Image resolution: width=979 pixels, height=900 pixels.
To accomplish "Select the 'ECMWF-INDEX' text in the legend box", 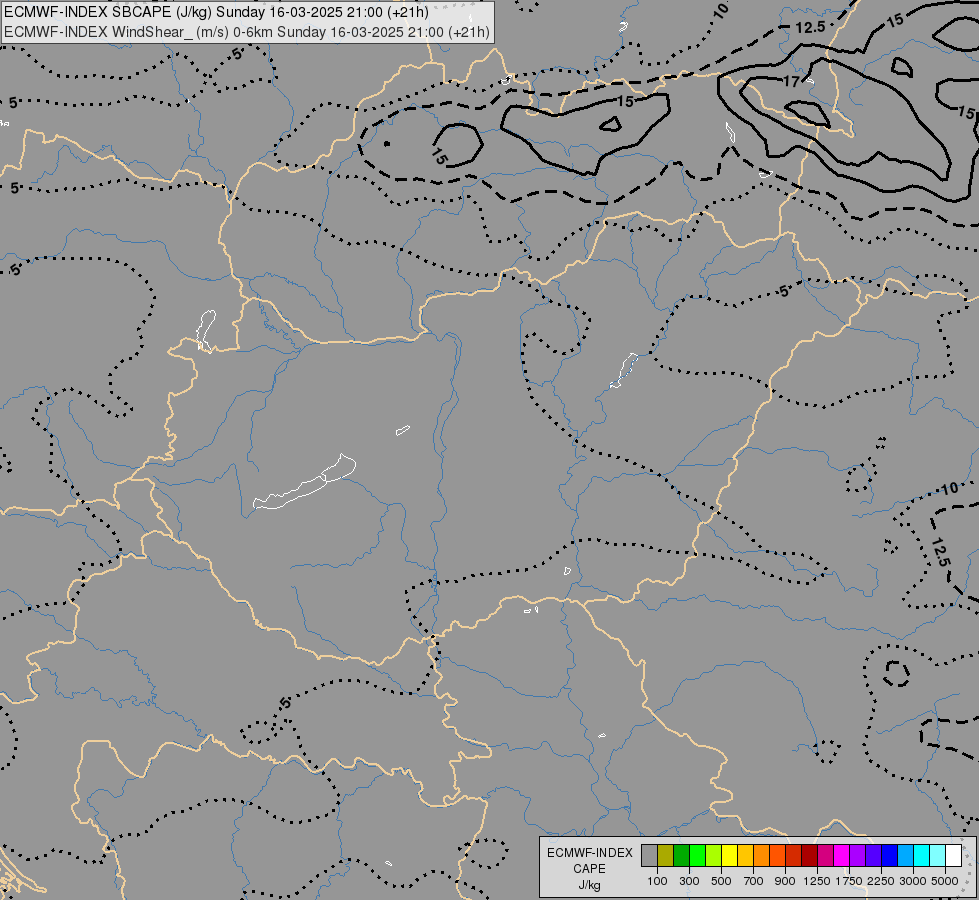I will coord(590,853).
